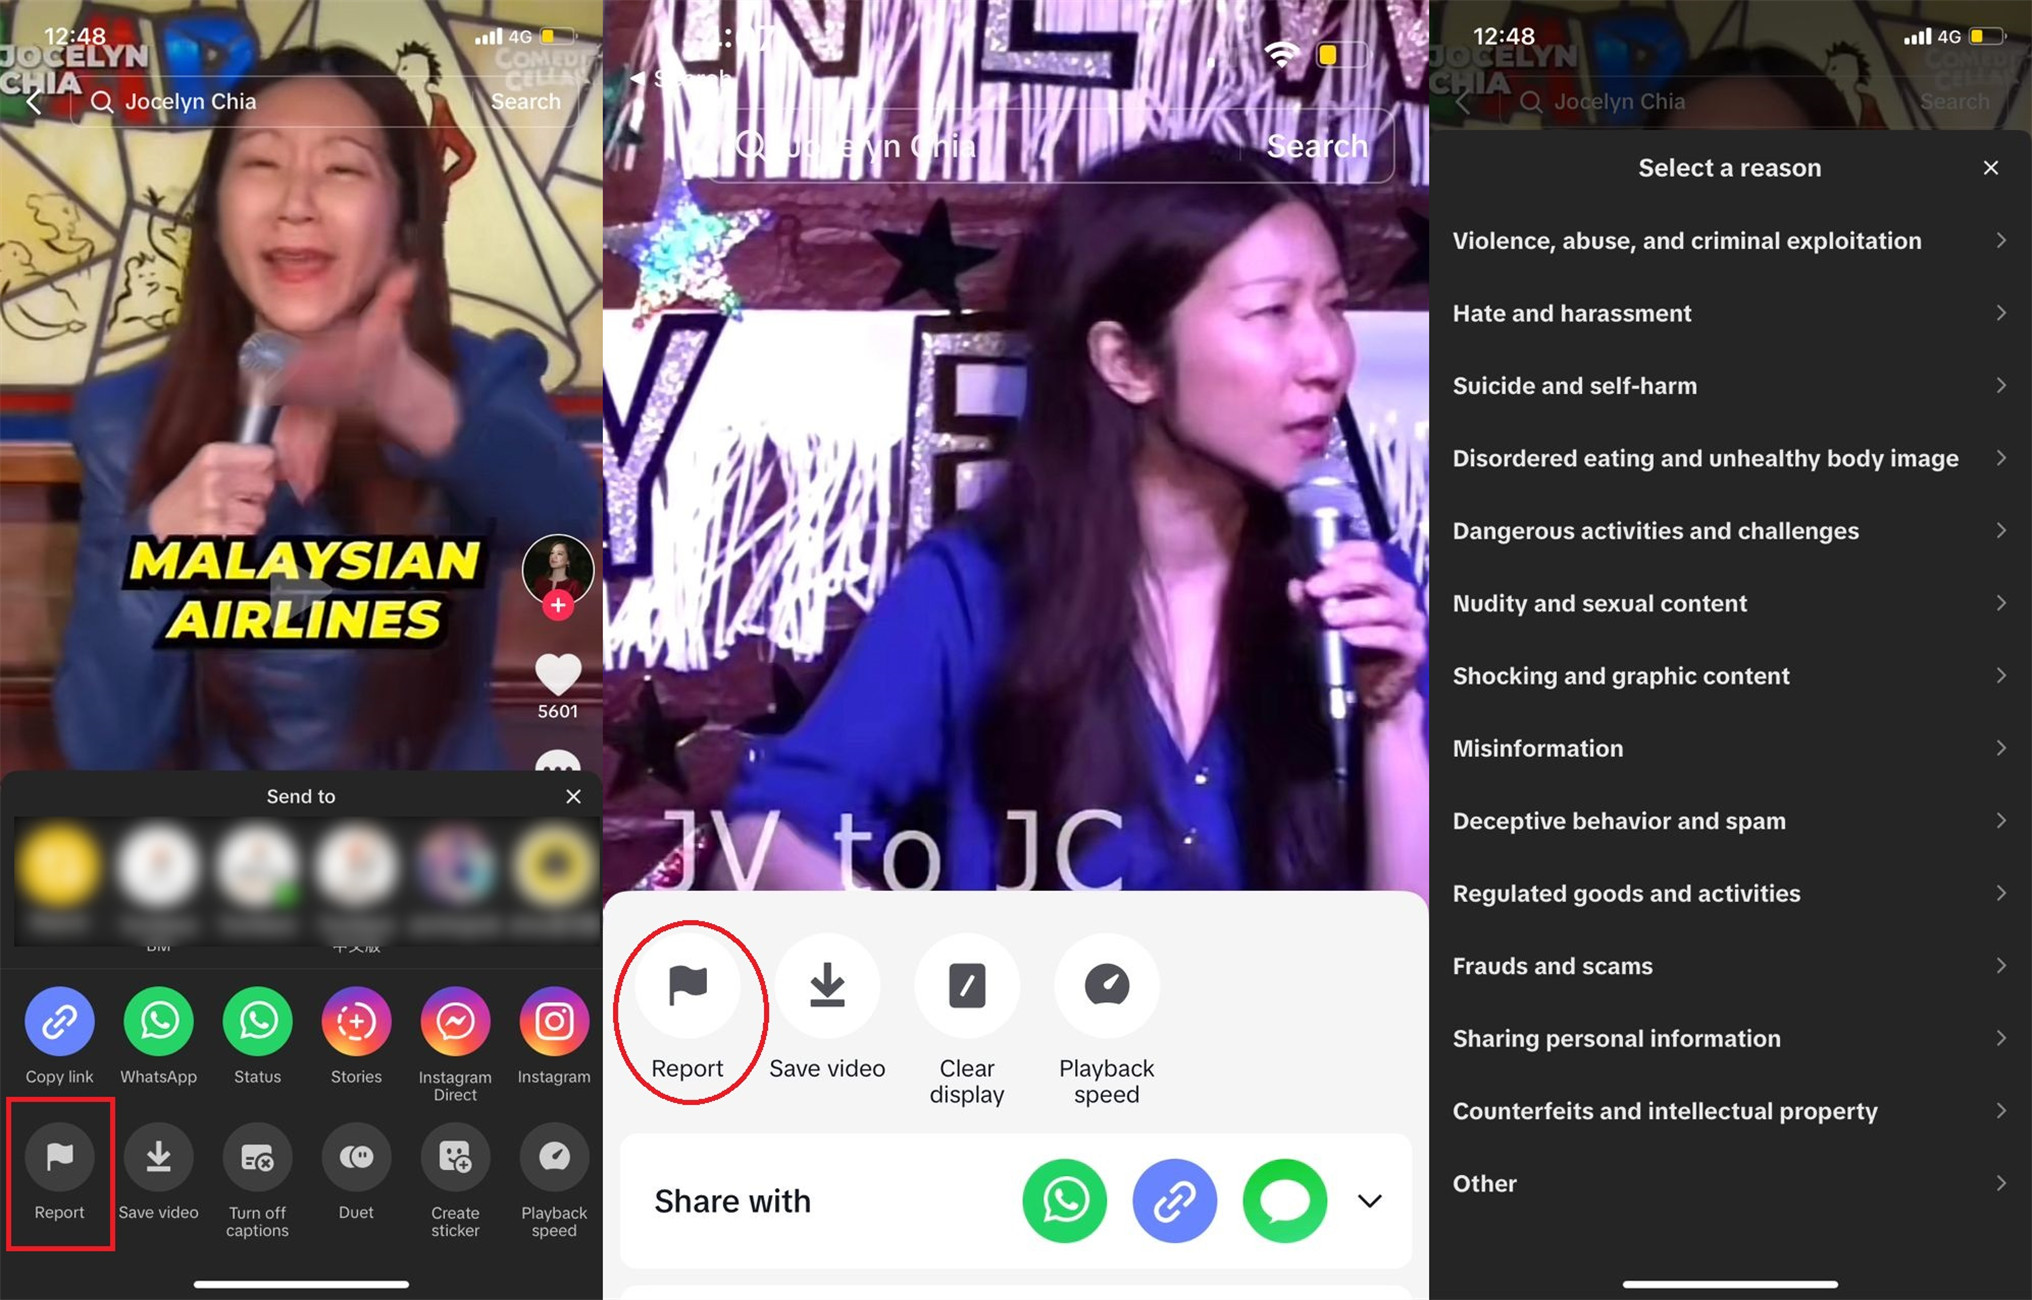Tap creator profile avatar on video
The width and height of the screenshot is (2032, 1300).
point(558,568)
